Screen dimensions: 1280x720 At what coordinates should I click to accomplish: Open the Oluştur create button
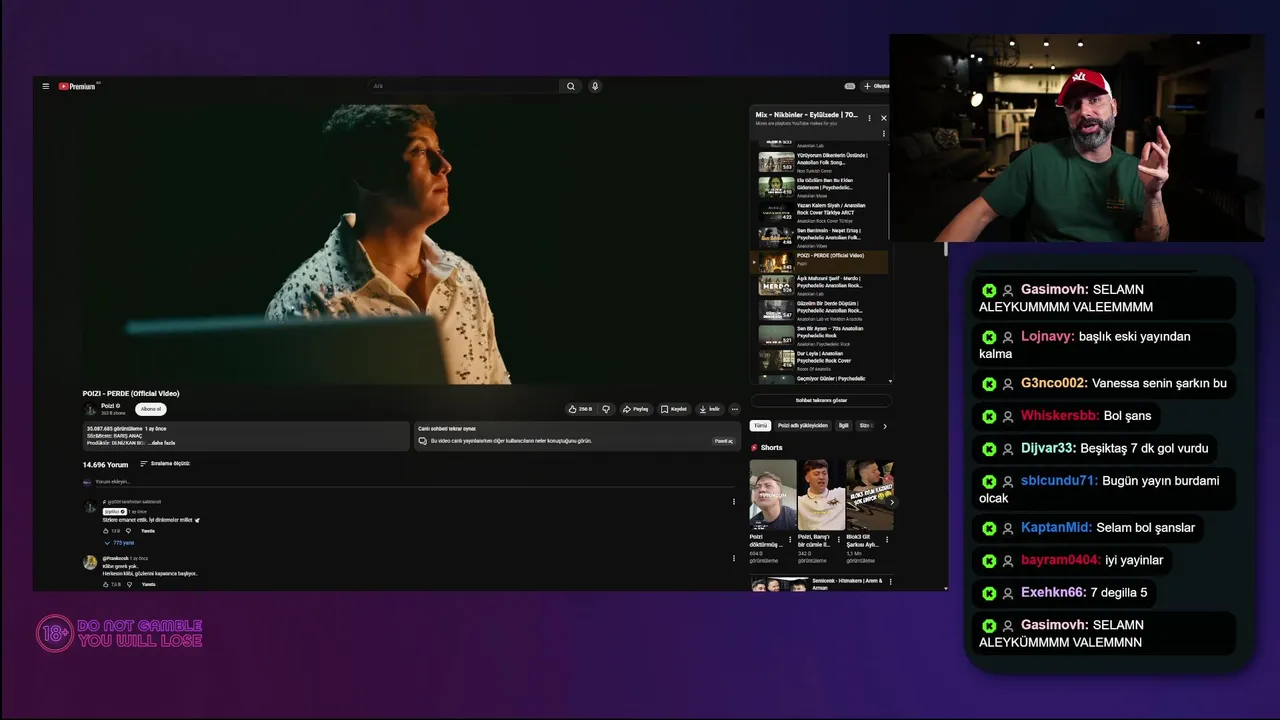[877, 86]
